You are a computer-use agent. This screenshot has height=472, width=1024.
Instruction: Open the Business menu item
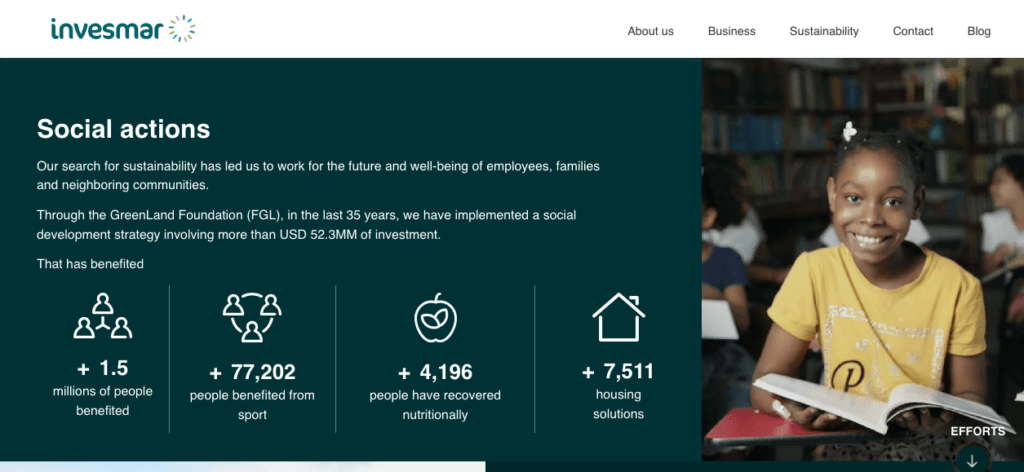coord(731,31)
